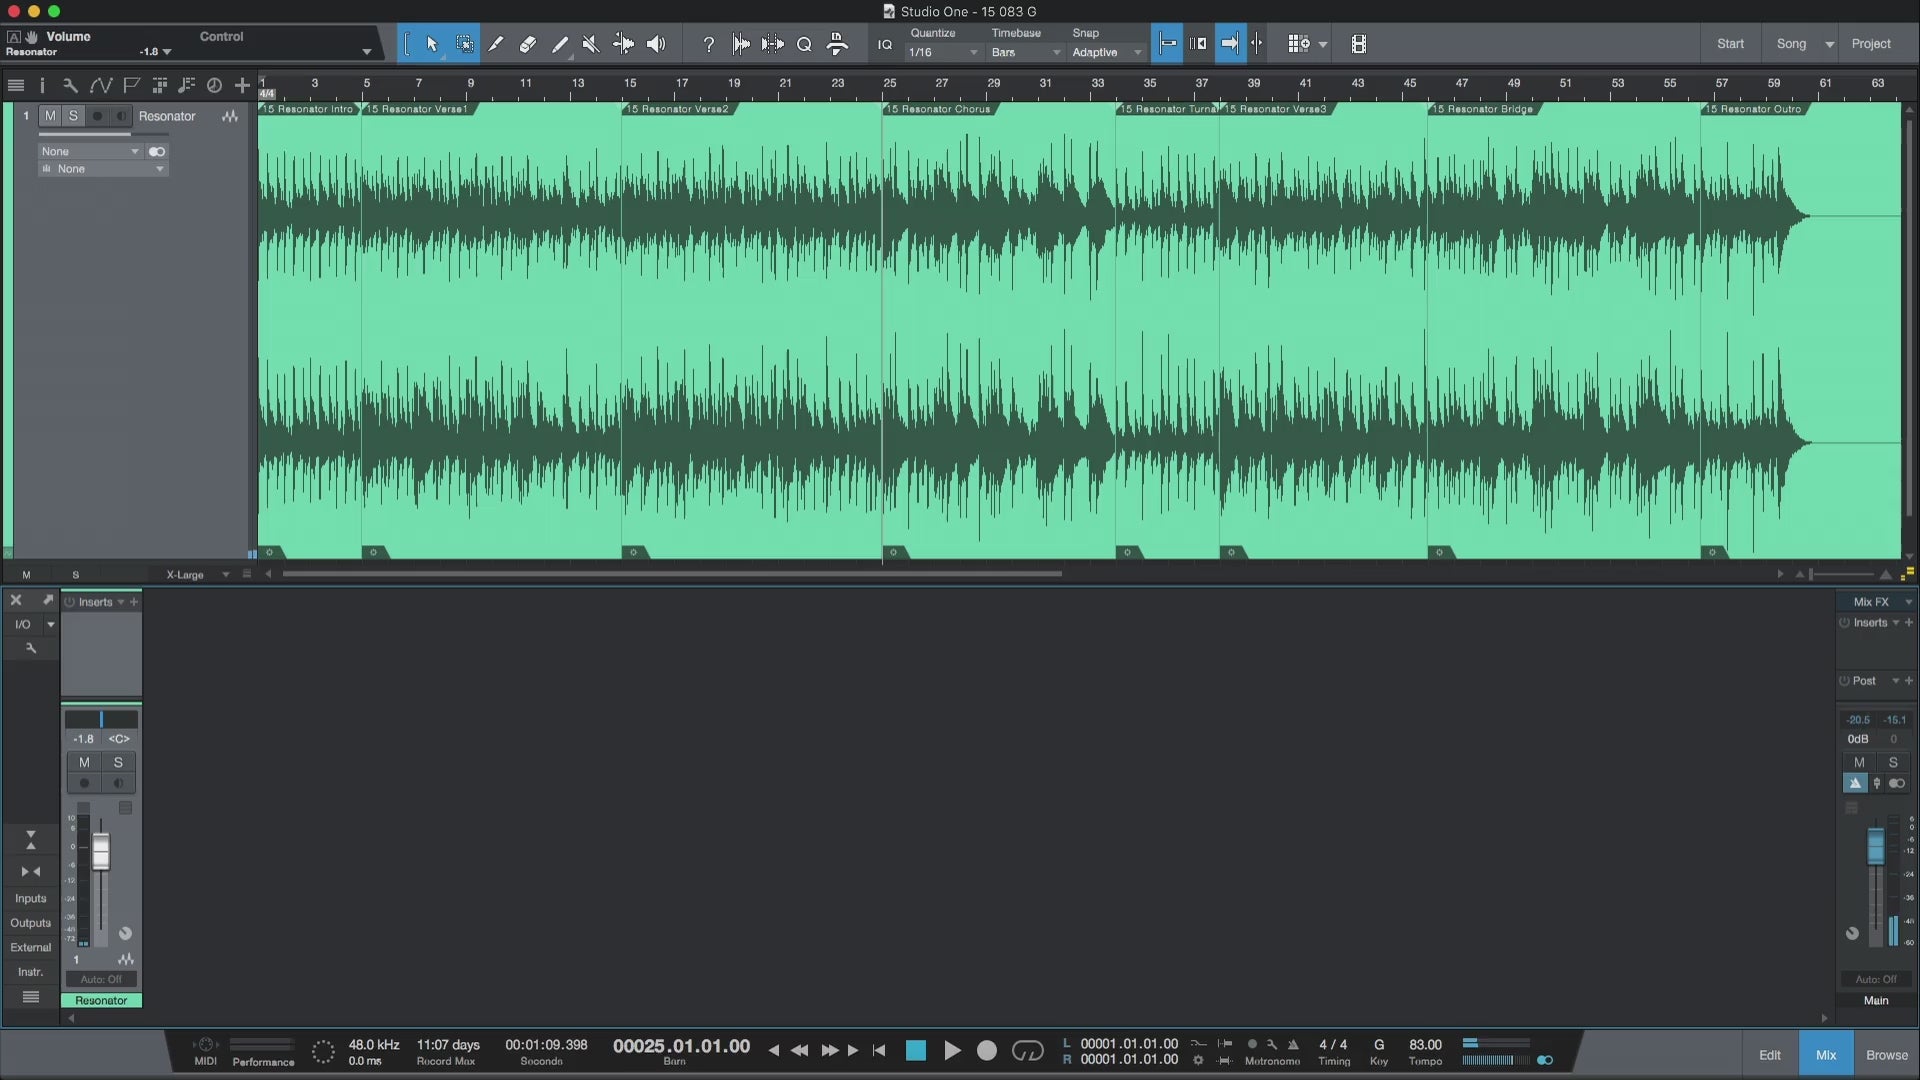Toggle the Mix console view
1920x1080 pixels.
pos(1826,1055)
